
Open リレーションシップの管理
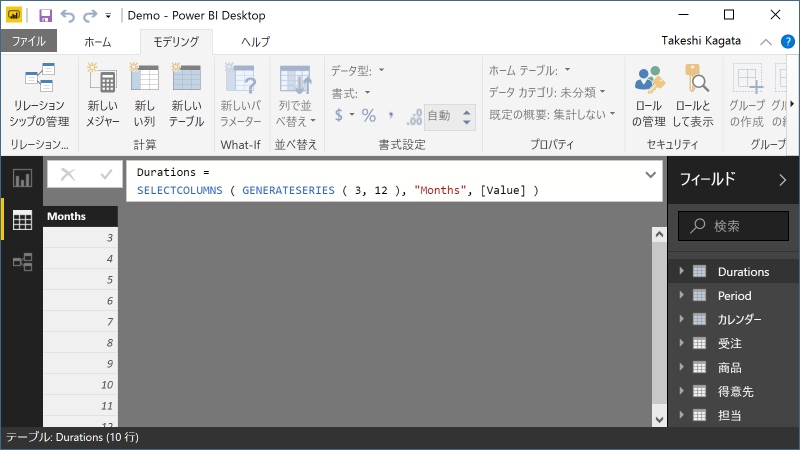[x=39, y=95]
